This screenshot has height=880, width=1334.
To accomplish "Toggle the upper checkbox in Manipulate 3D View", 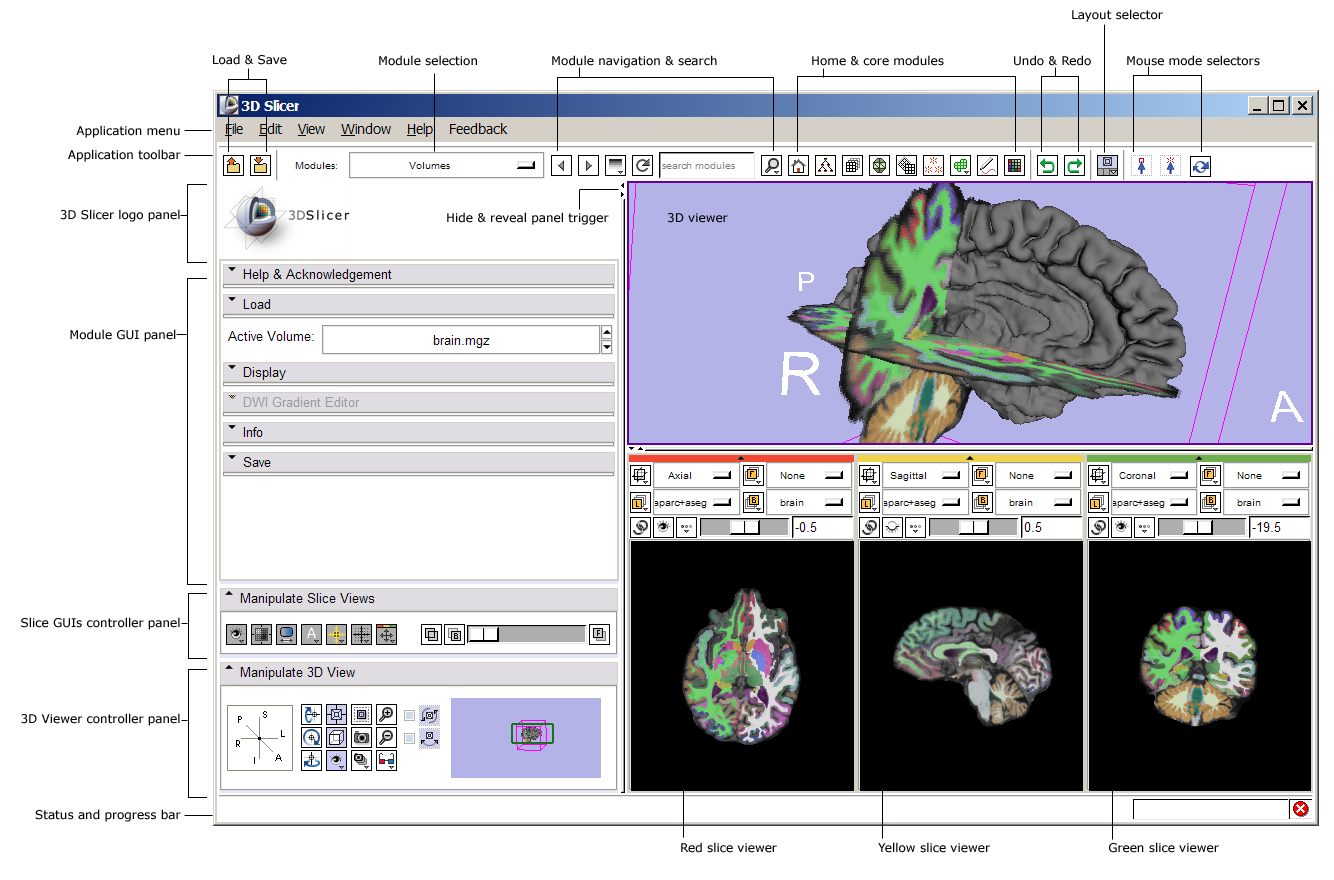I will click(x=409, y=715).
